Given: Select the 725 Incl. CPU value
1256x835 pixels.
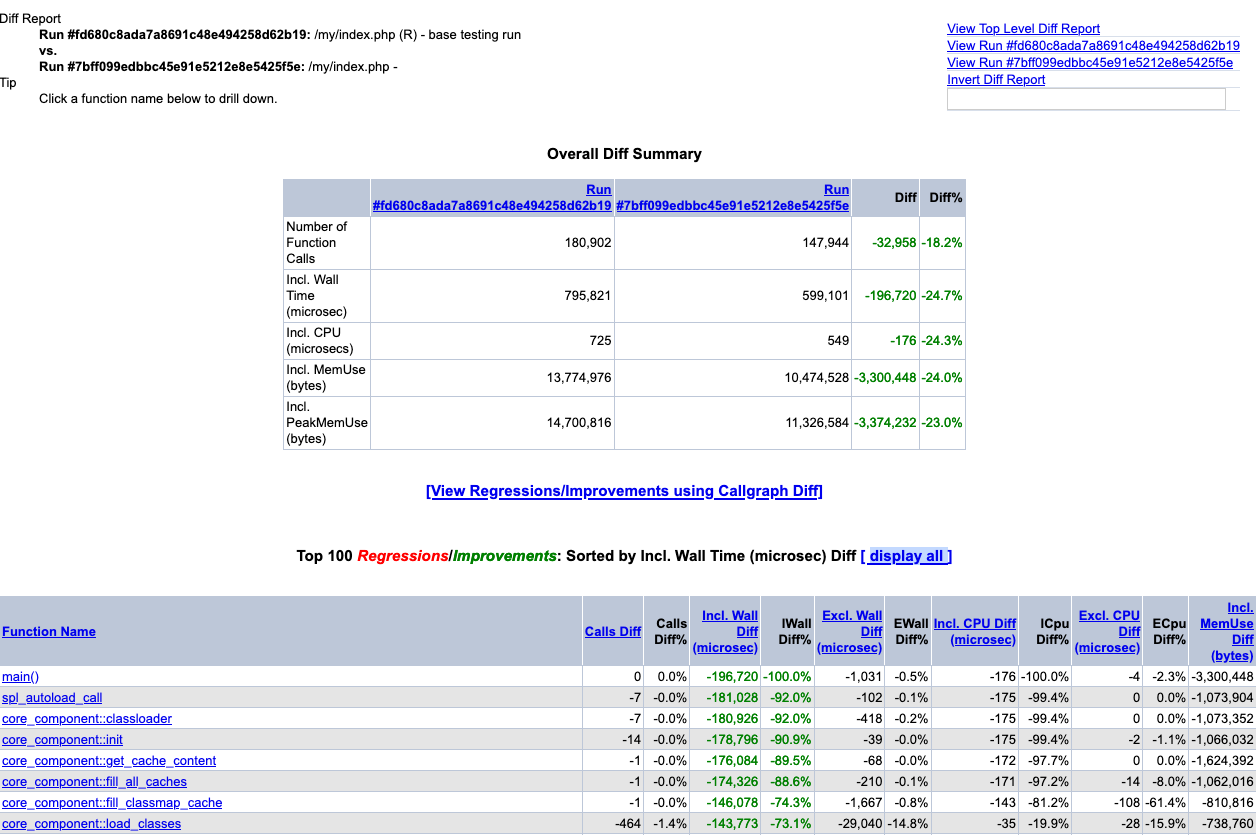Looking at the screenshot, I should pyautogui.click(x=600, y=341).
